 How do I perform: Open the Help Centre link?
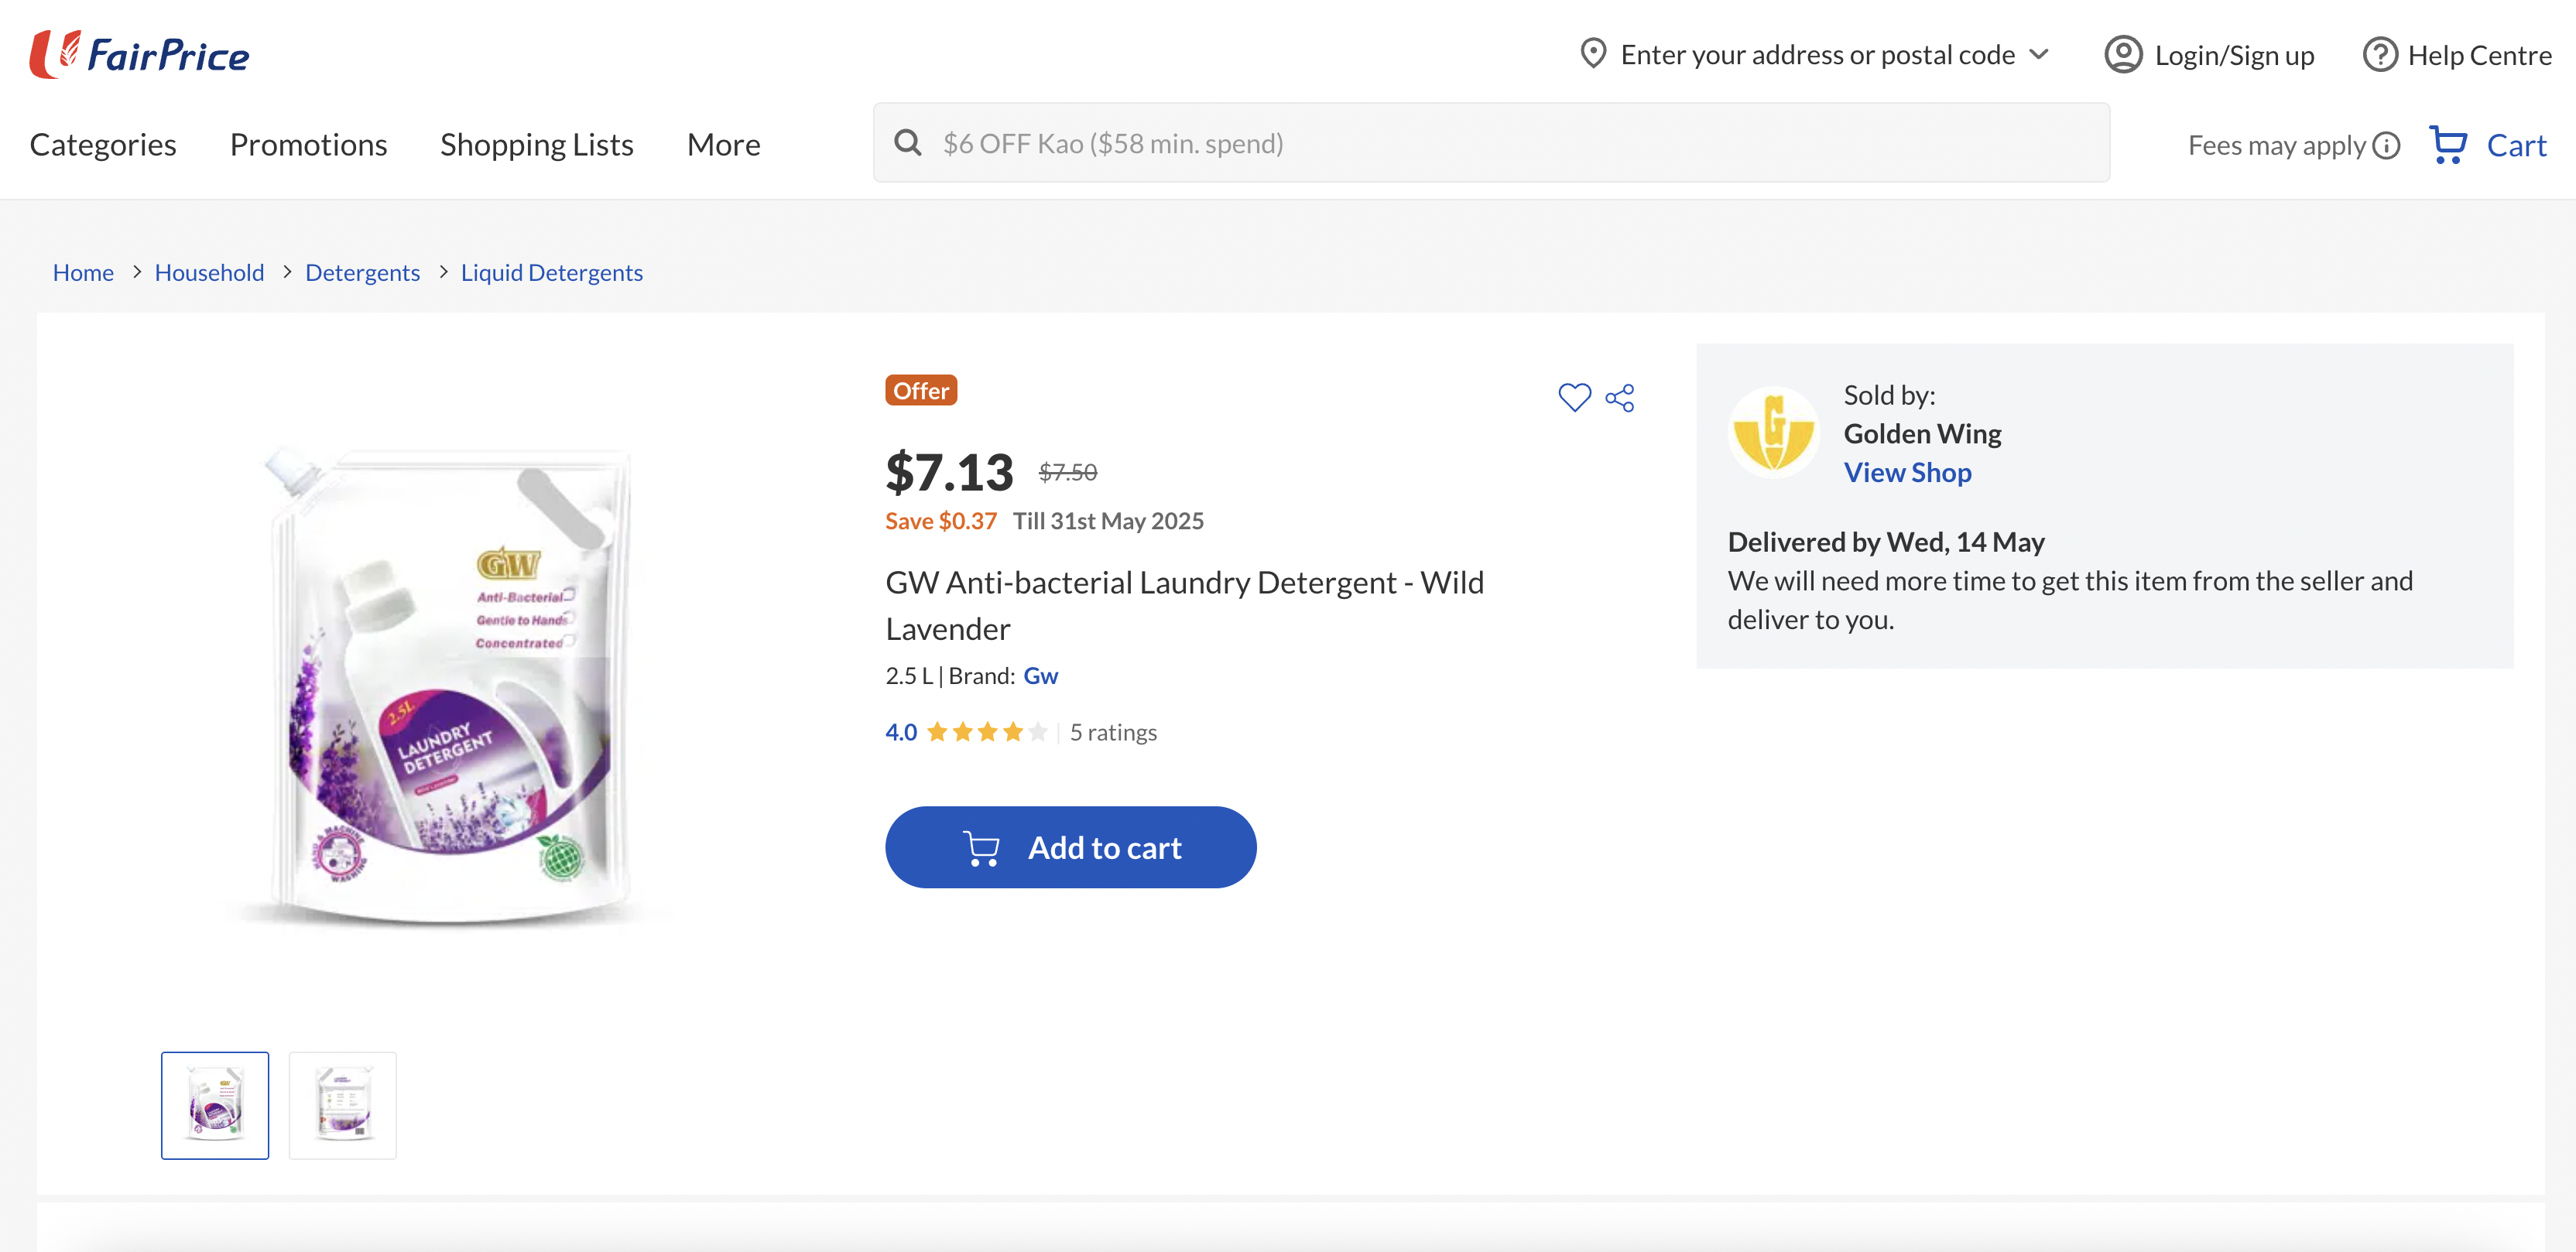pos(2479,55)
